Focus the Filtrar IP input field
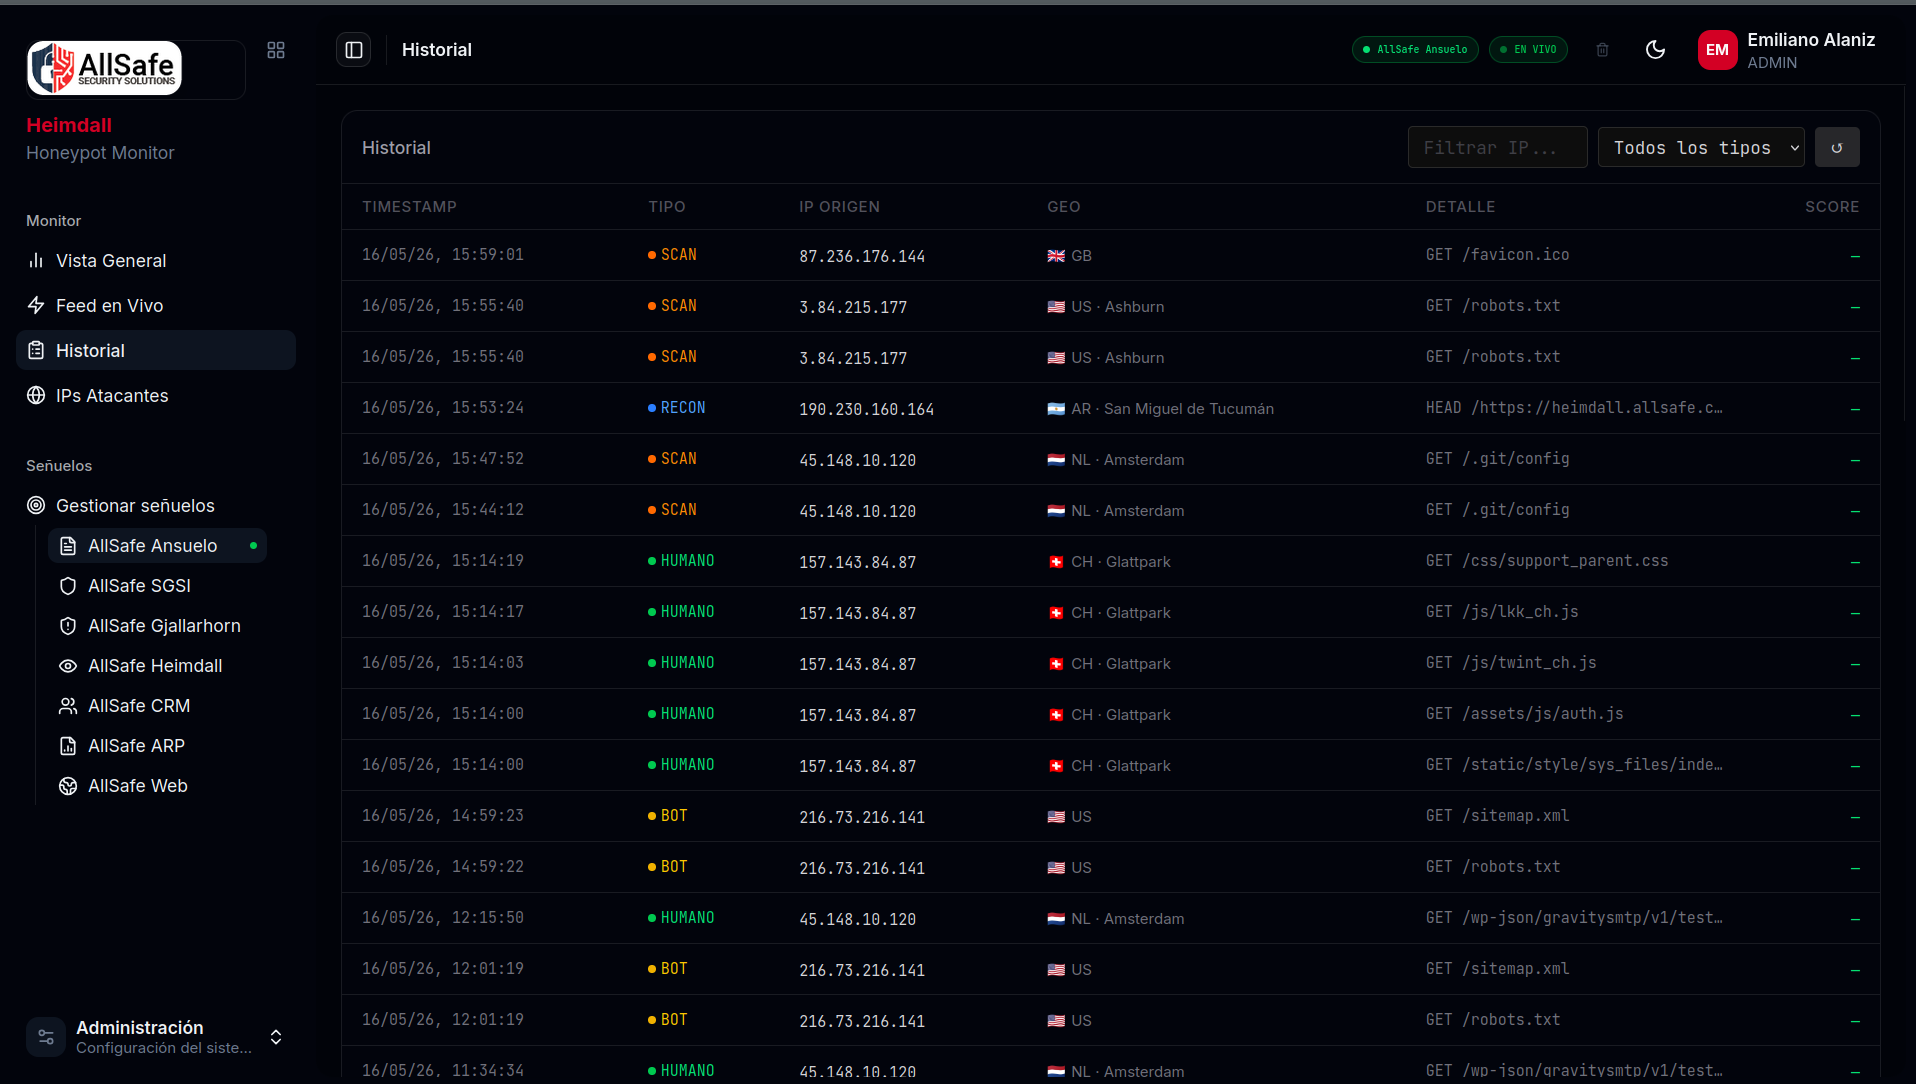 click(x=1497, y=148)
